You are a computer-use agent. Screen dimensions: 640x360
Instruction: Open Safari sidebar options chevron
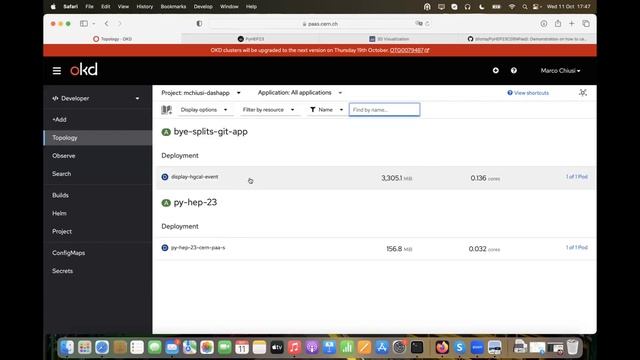click(x=94, y=24)
